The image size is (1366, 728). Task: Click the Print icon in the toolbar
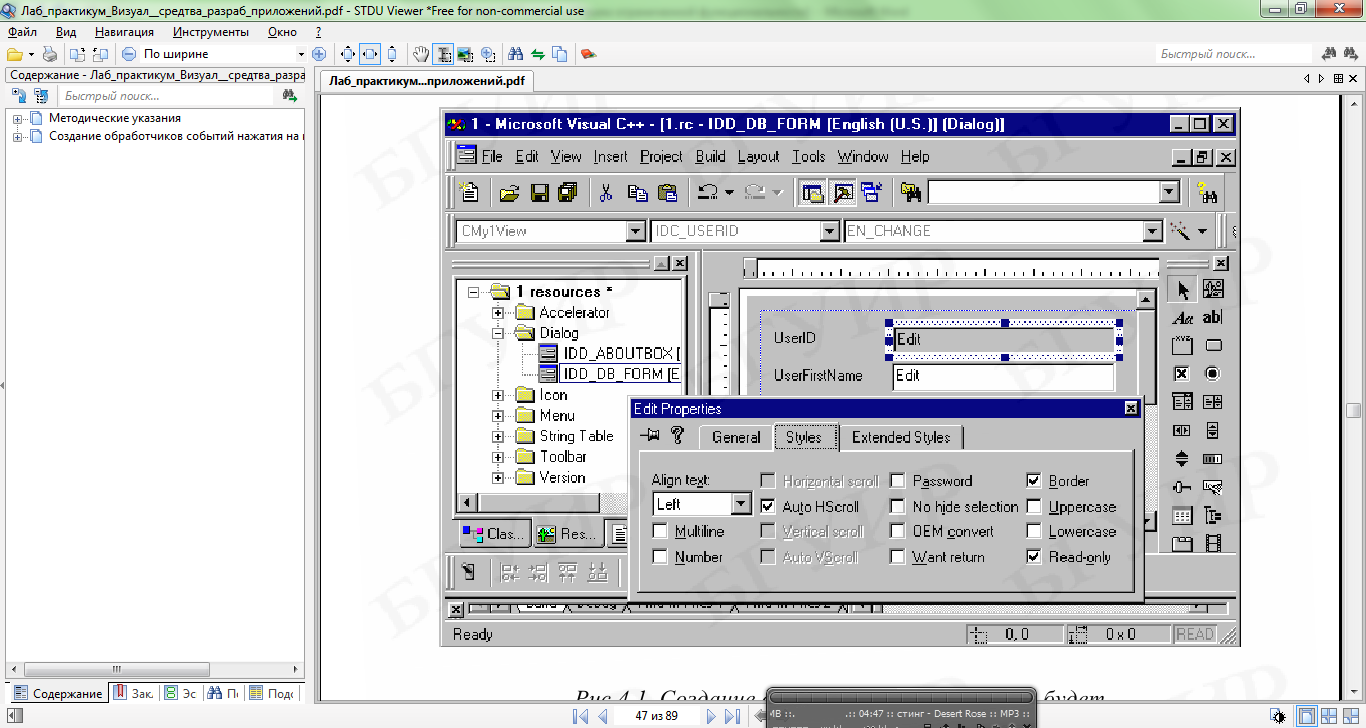49,54
